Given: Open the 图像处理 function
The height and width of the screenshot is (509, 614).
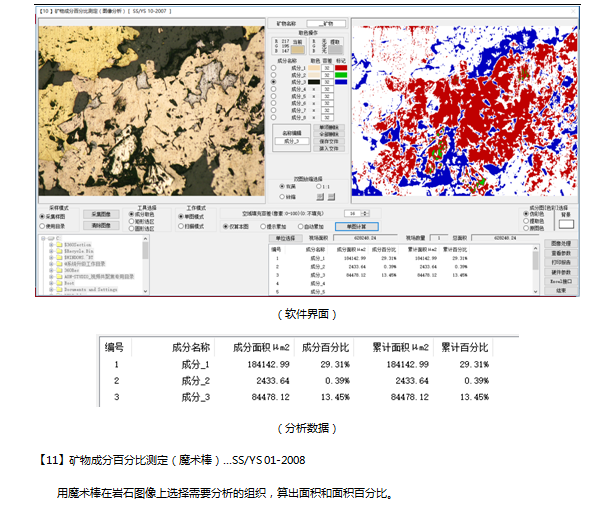Looking at the screenshot, I should point(563,243).
